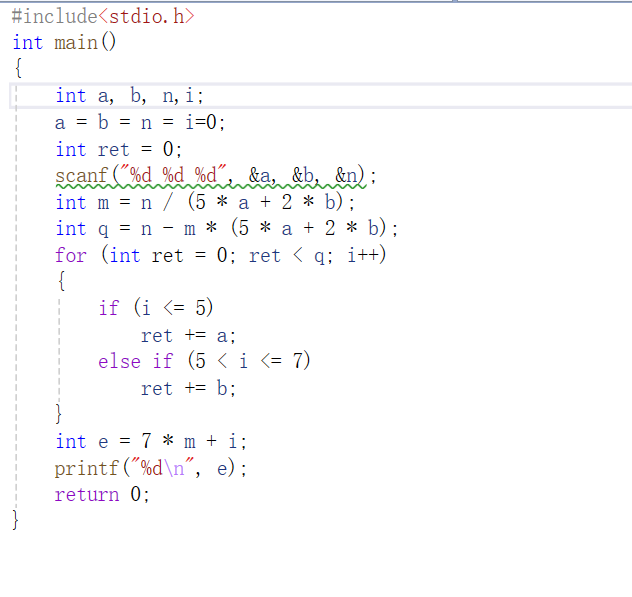
Task: Click the 'ret += a;' statement
Action: coord(188,335)
